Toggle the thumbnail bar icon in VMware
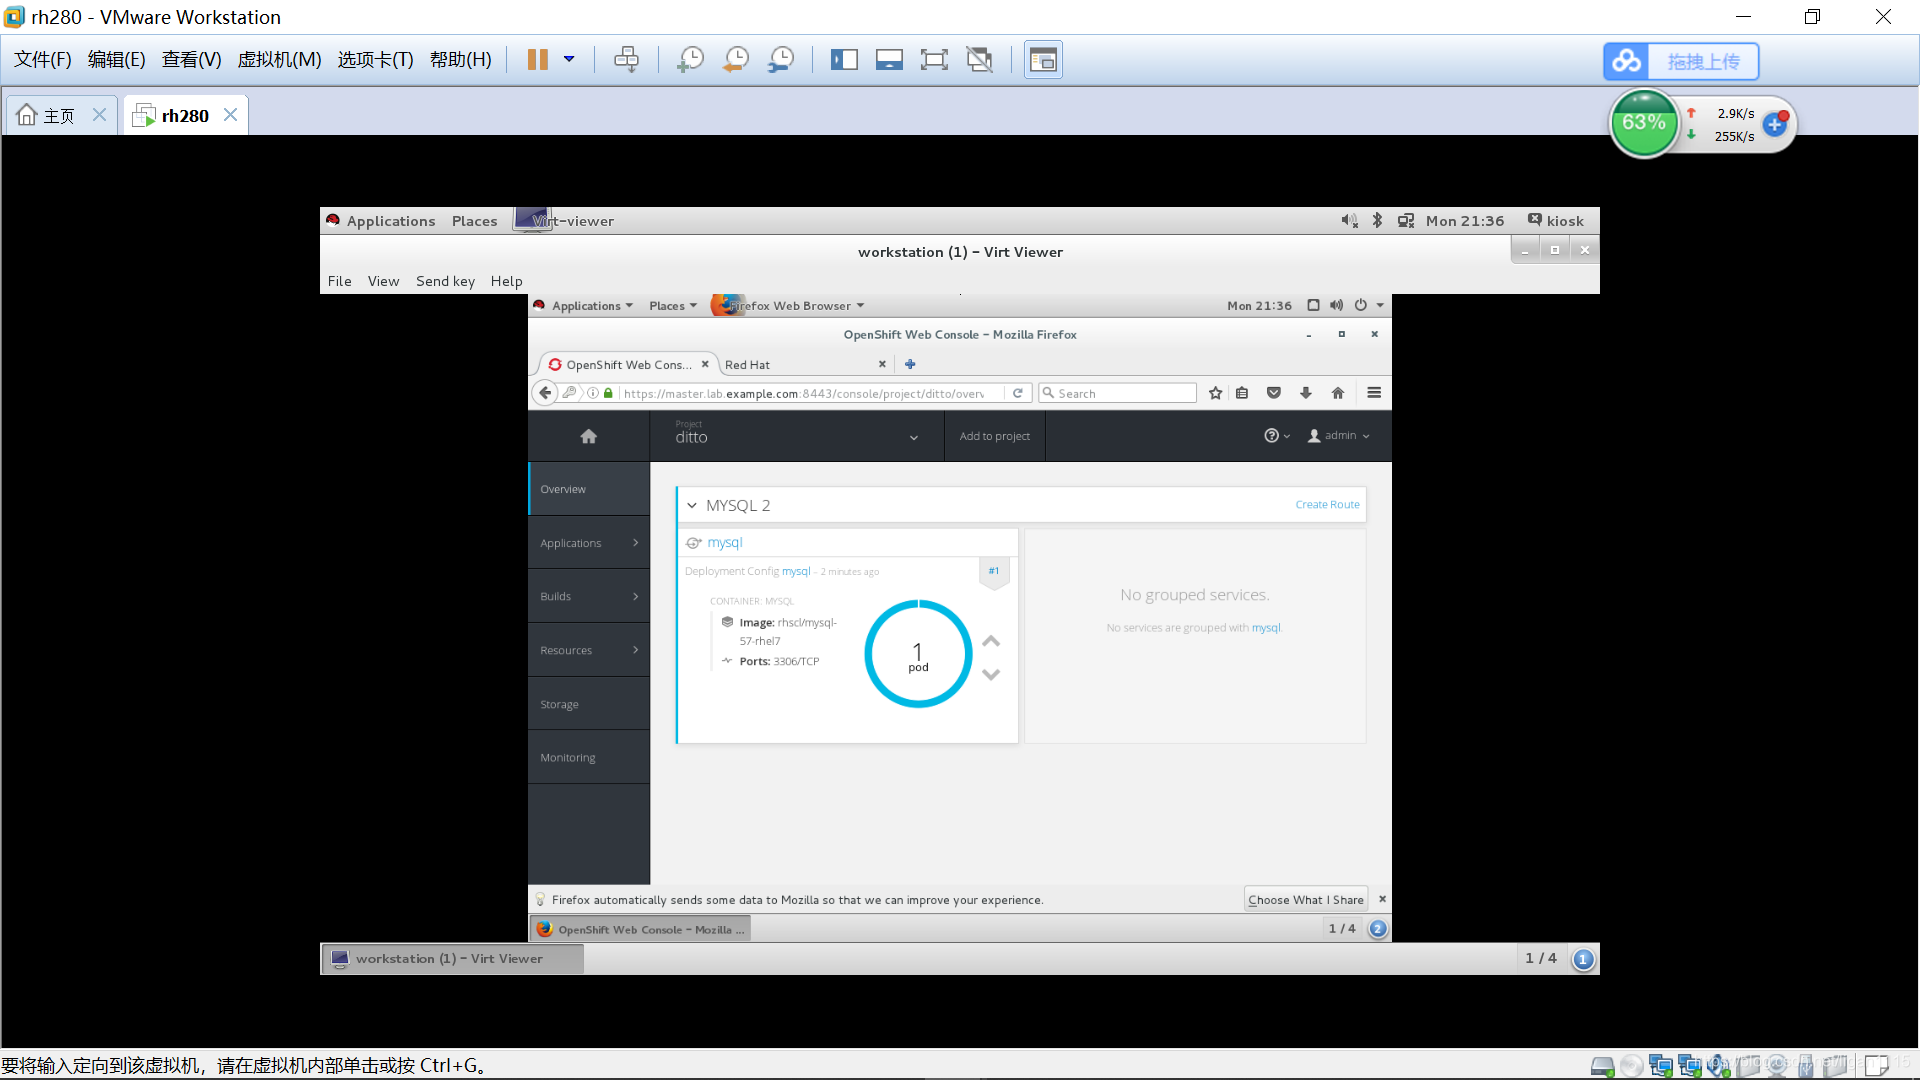This screenshot has height=1080, width=1920. (1043, 60)
